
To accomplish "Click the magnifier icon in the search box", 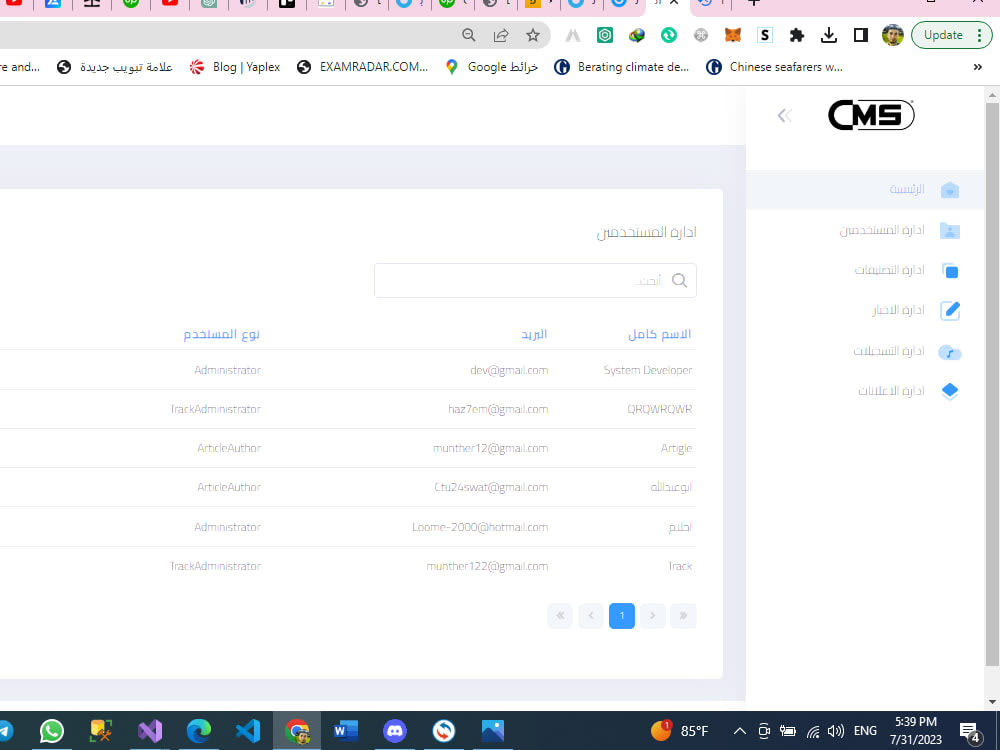I will pyautogui.click(x=679, y=280).
